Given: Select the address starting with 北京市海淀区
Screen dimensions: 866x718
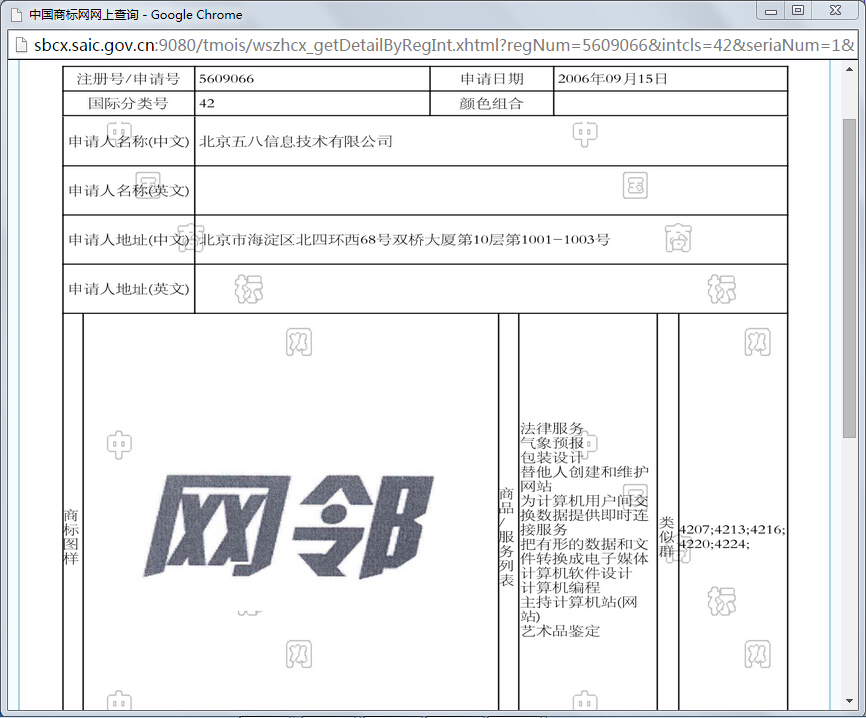Looking at the screenshot, I should coord(404,240).
